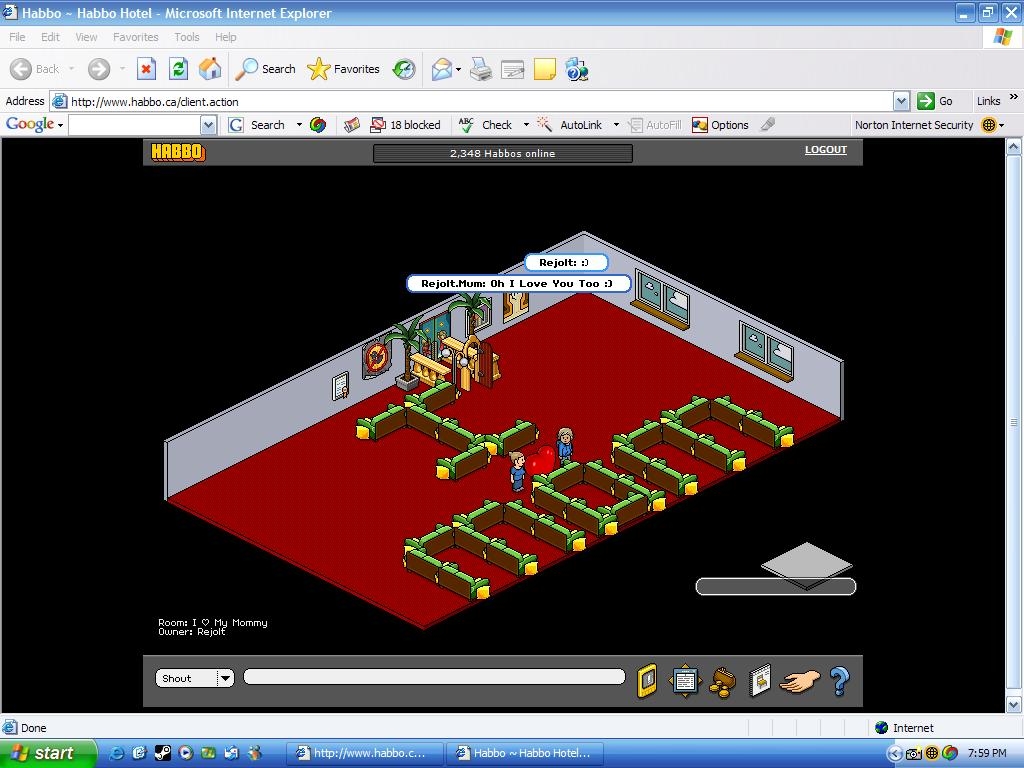Expand the Links toolbar chevron
1024x768 pixels.
tap(1014, 97)
